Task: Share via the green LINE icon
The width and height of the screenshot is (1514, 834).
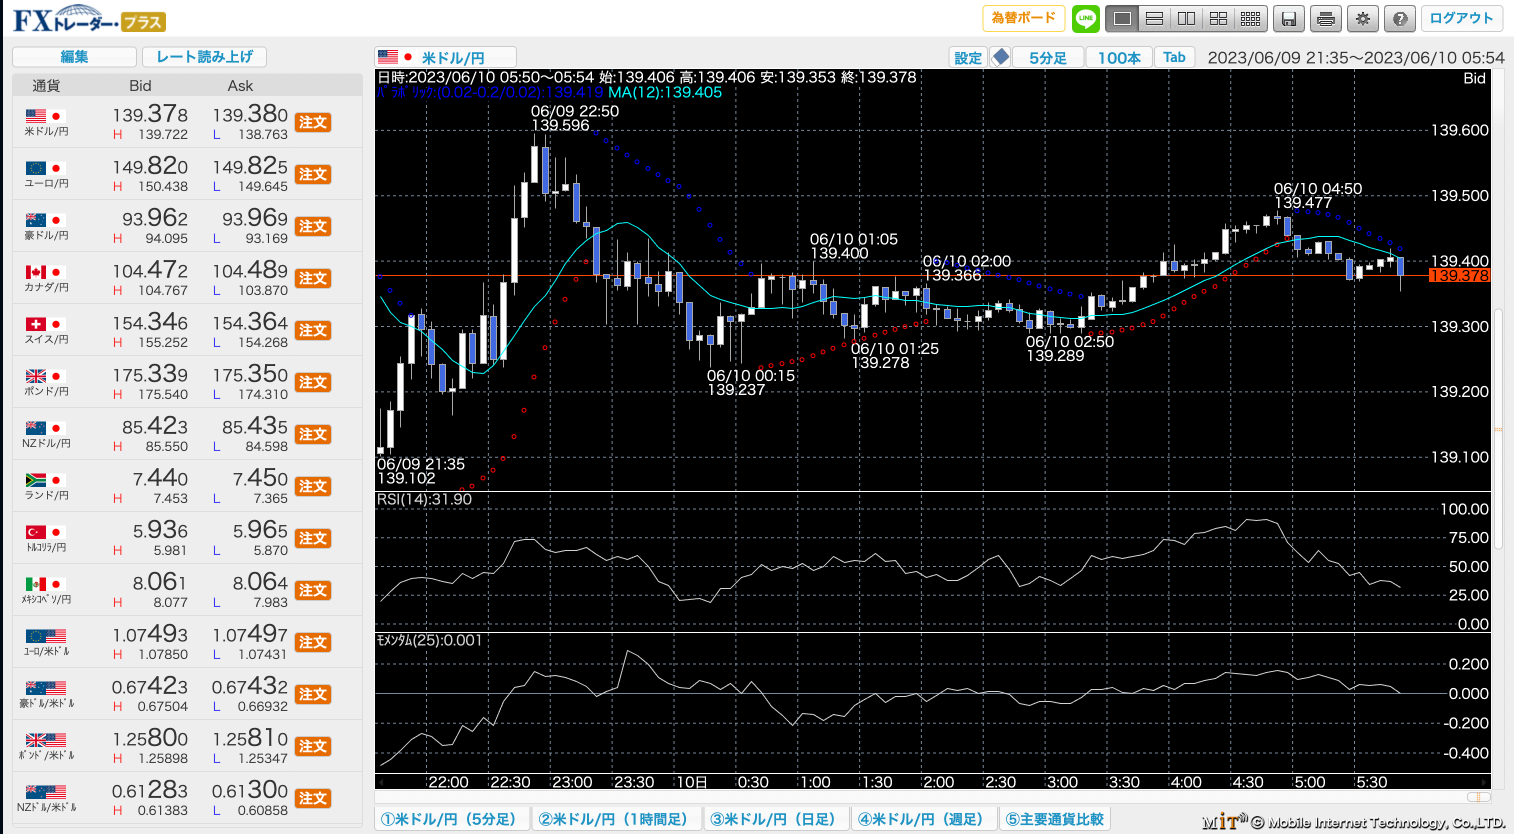Action: 1085,19
